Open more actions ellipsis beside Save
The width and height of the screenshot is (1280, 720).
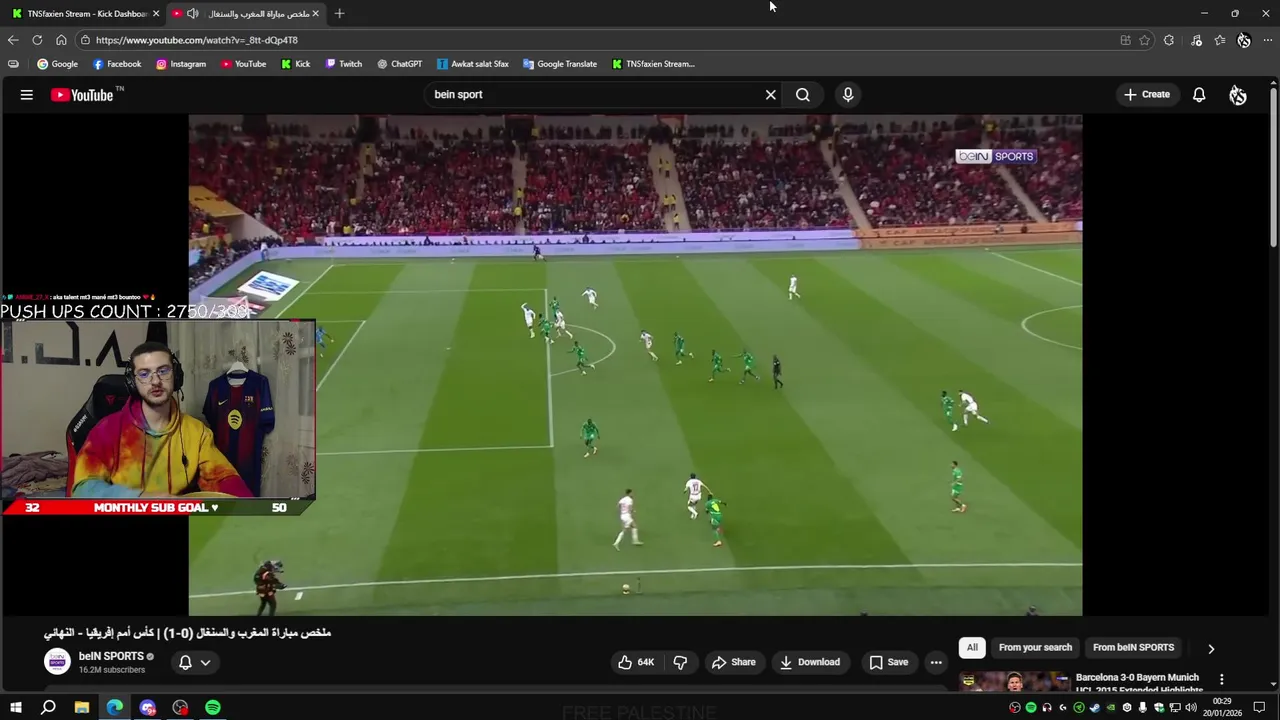(x=936, y=662)
